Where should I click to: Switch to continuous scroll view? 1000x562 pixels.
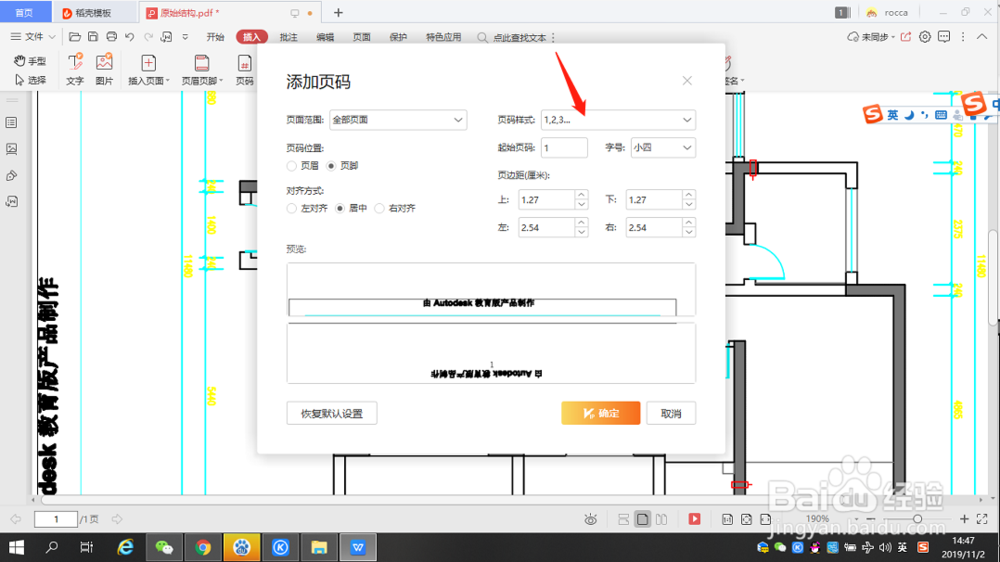pos(624,519)
